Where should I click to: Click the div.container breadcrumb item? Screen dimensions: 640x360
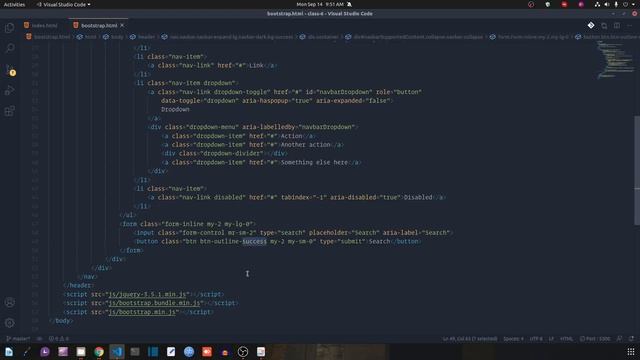(319, 37)
